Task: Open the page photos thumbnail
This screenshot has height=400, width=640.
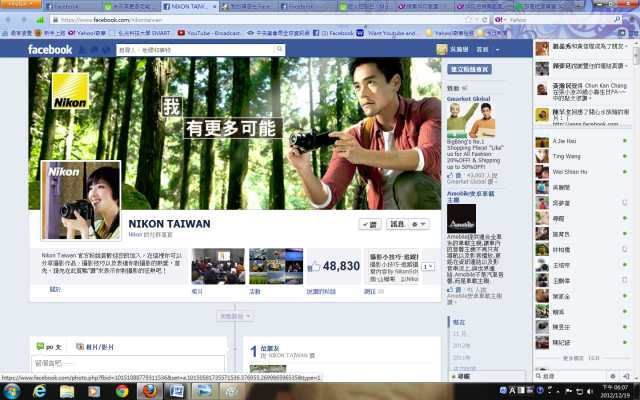Action: pyautogui.click(x=218, y=266)
